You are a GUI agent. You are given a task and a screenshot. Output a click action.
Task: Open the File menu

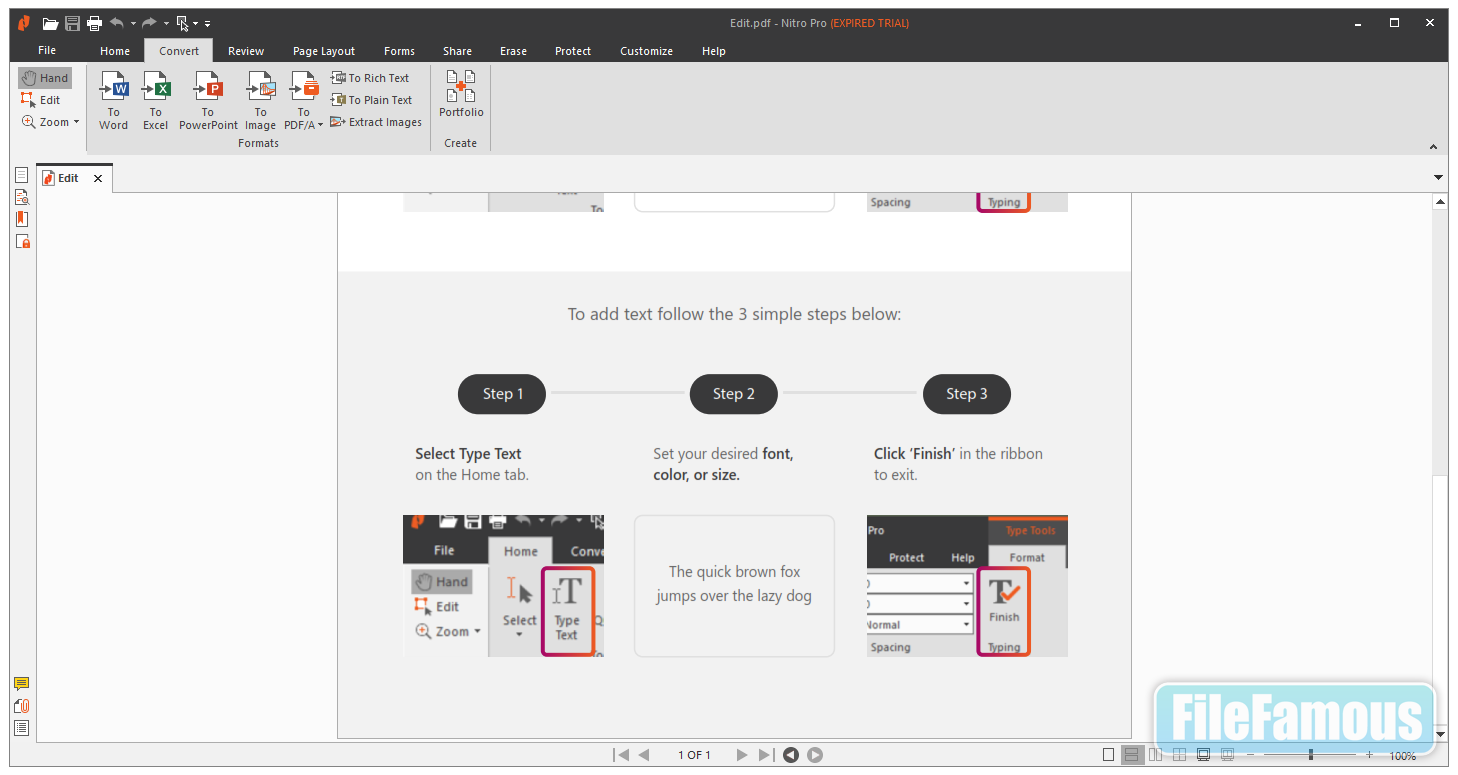point(47,51)
